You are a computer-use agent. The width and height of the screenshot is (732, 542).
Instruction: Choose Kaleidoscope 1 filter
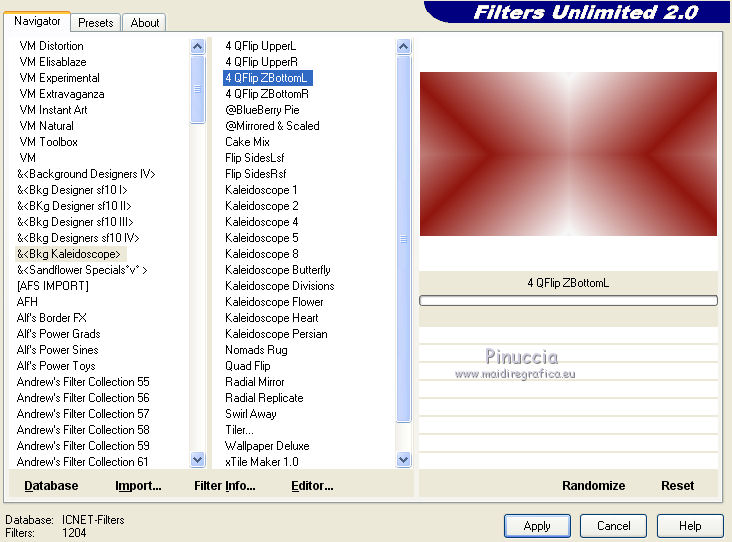tap(261, 190)
